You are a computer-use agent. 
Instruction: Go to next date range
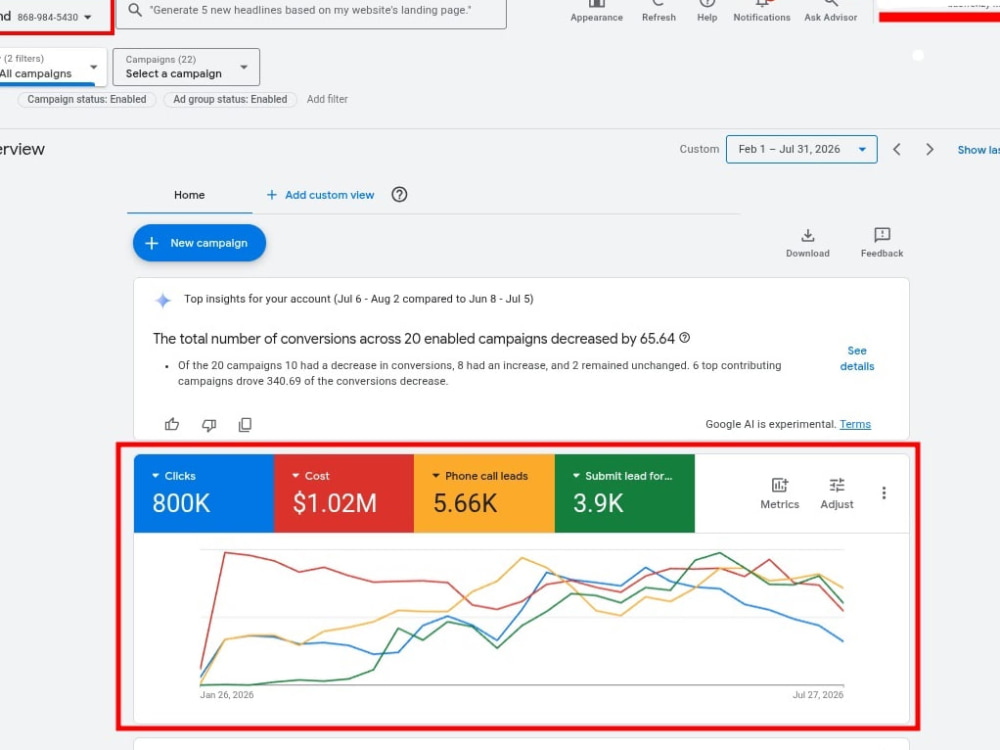tap(930, 149)
